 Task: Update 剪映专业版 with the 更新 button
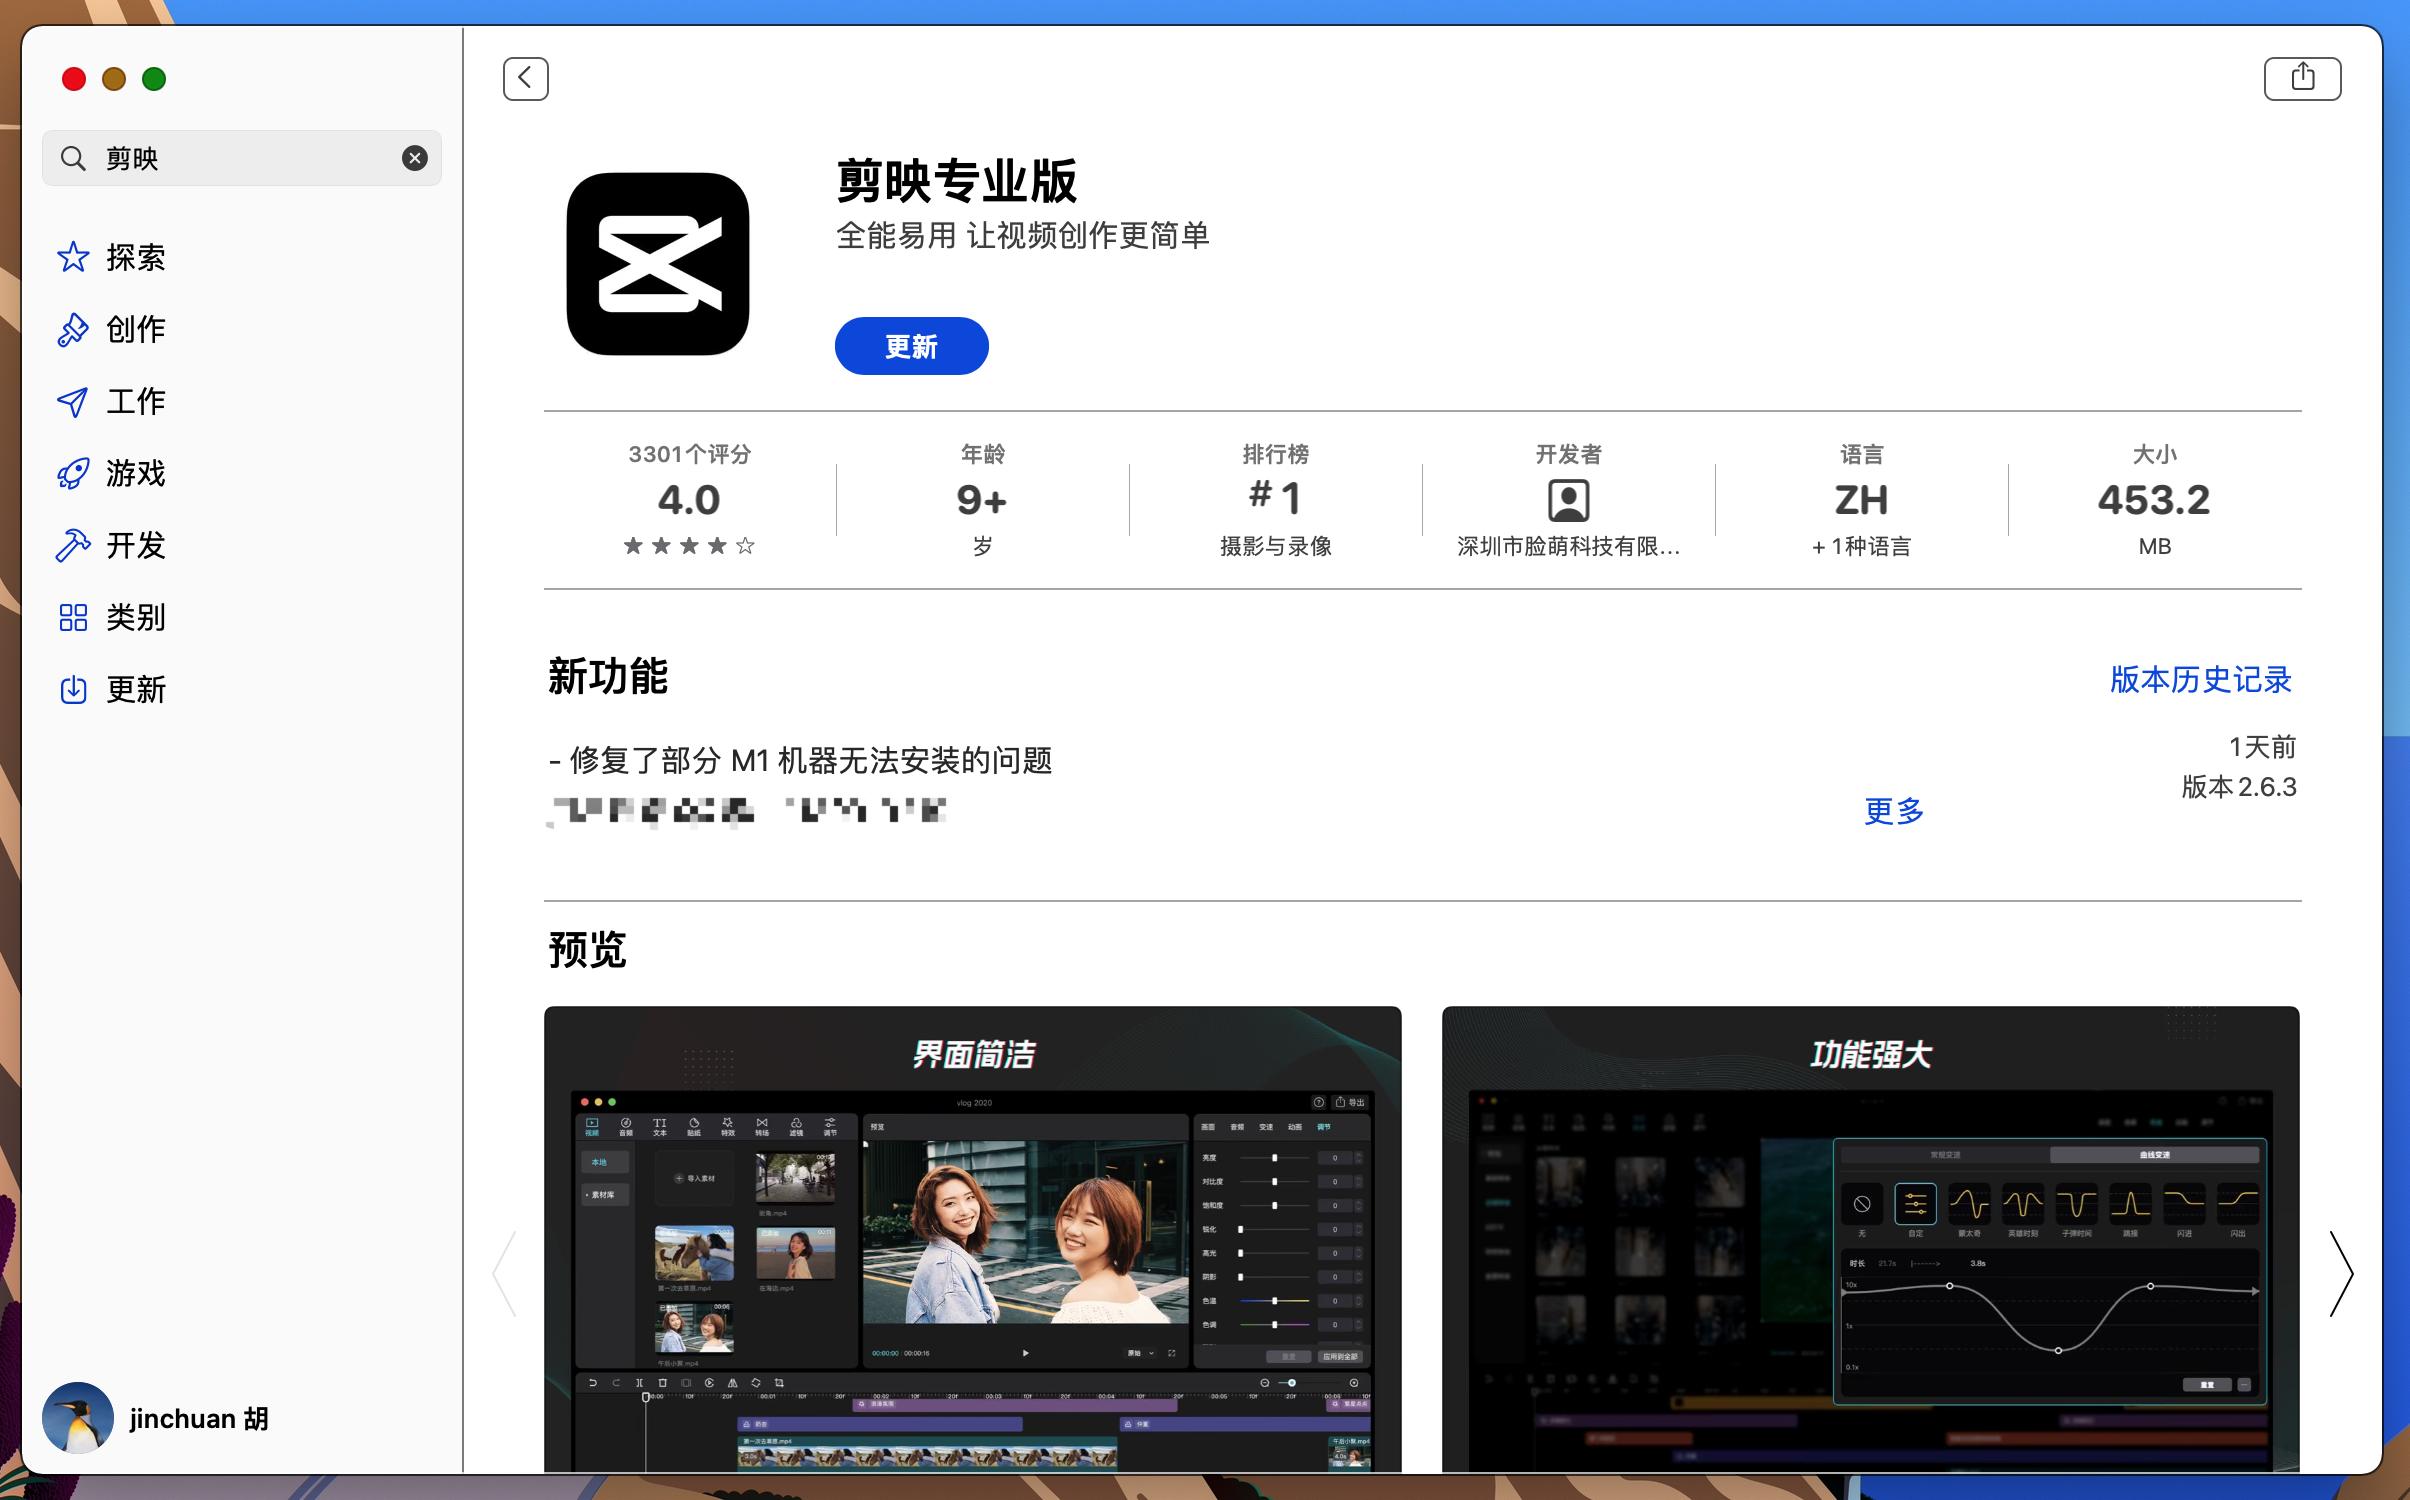pos(910,345)
